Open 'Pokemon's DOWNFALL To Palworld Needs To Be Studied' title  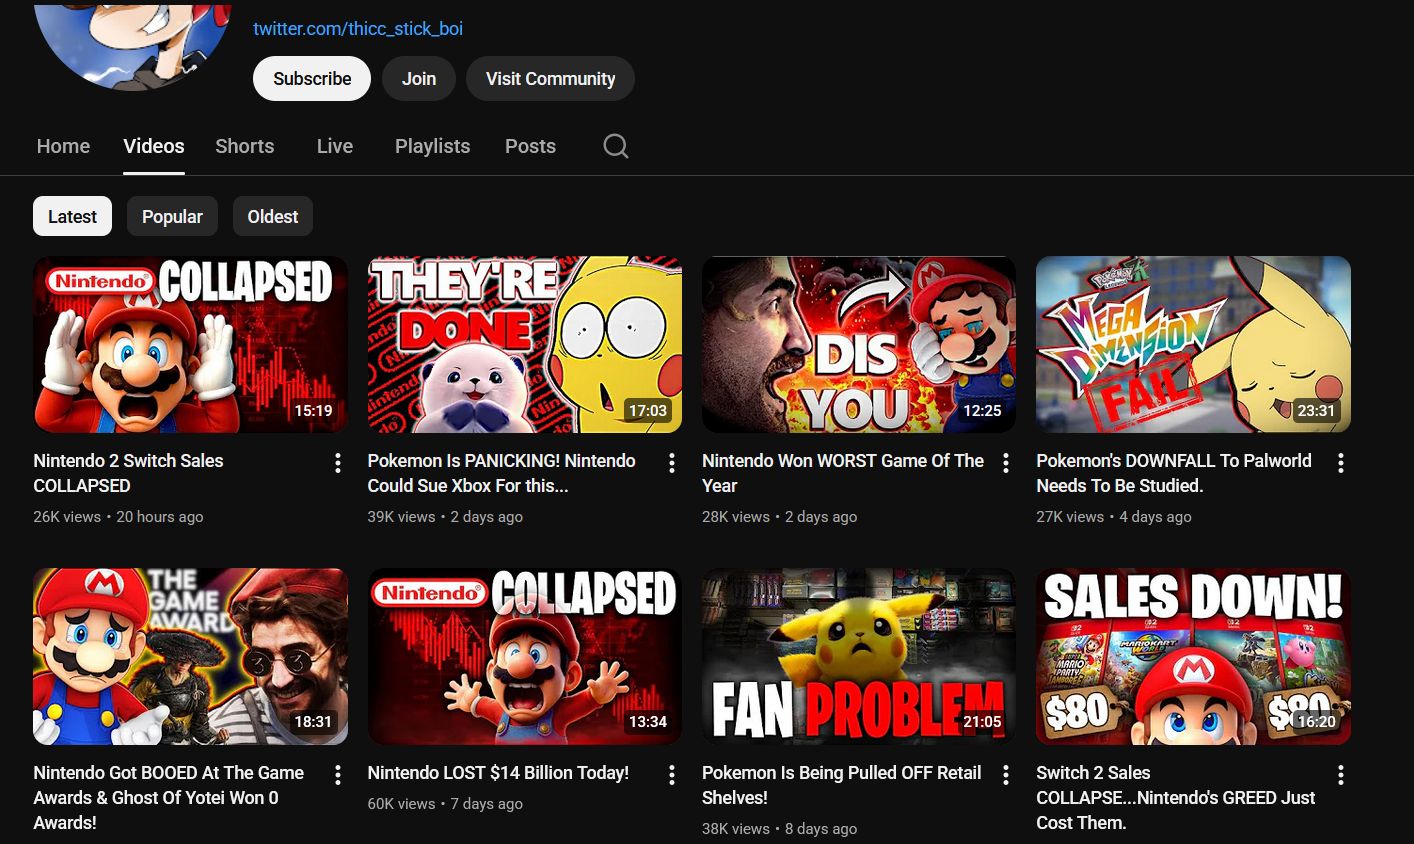point(1174,473)
